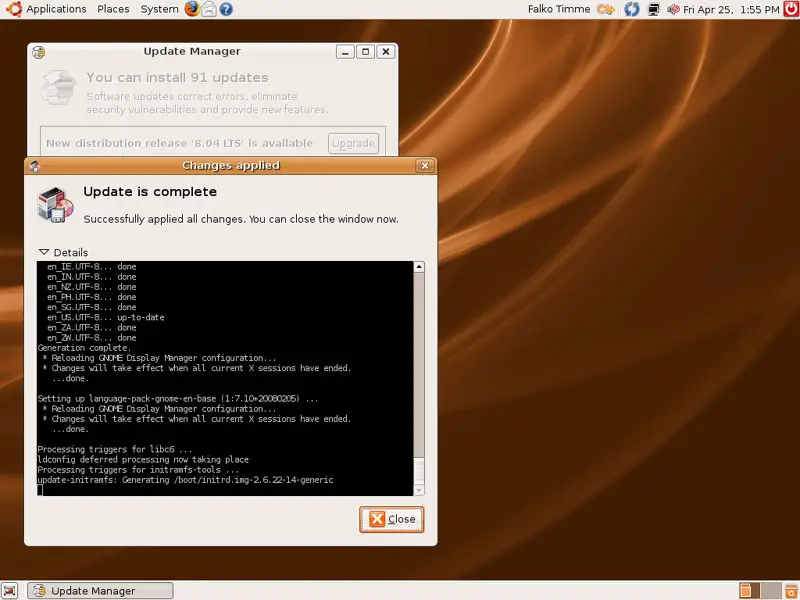Click the scrollbar up arrow in terminal details

(419, 267)
